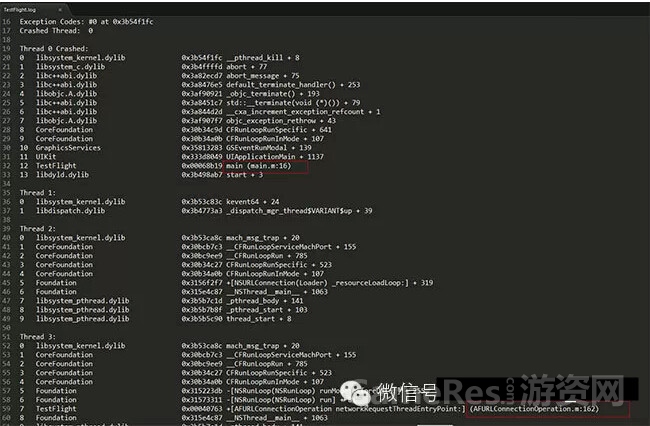Click 'main (main.m:16)' source reference
The image size is (650, 426).
click(259, 166)
